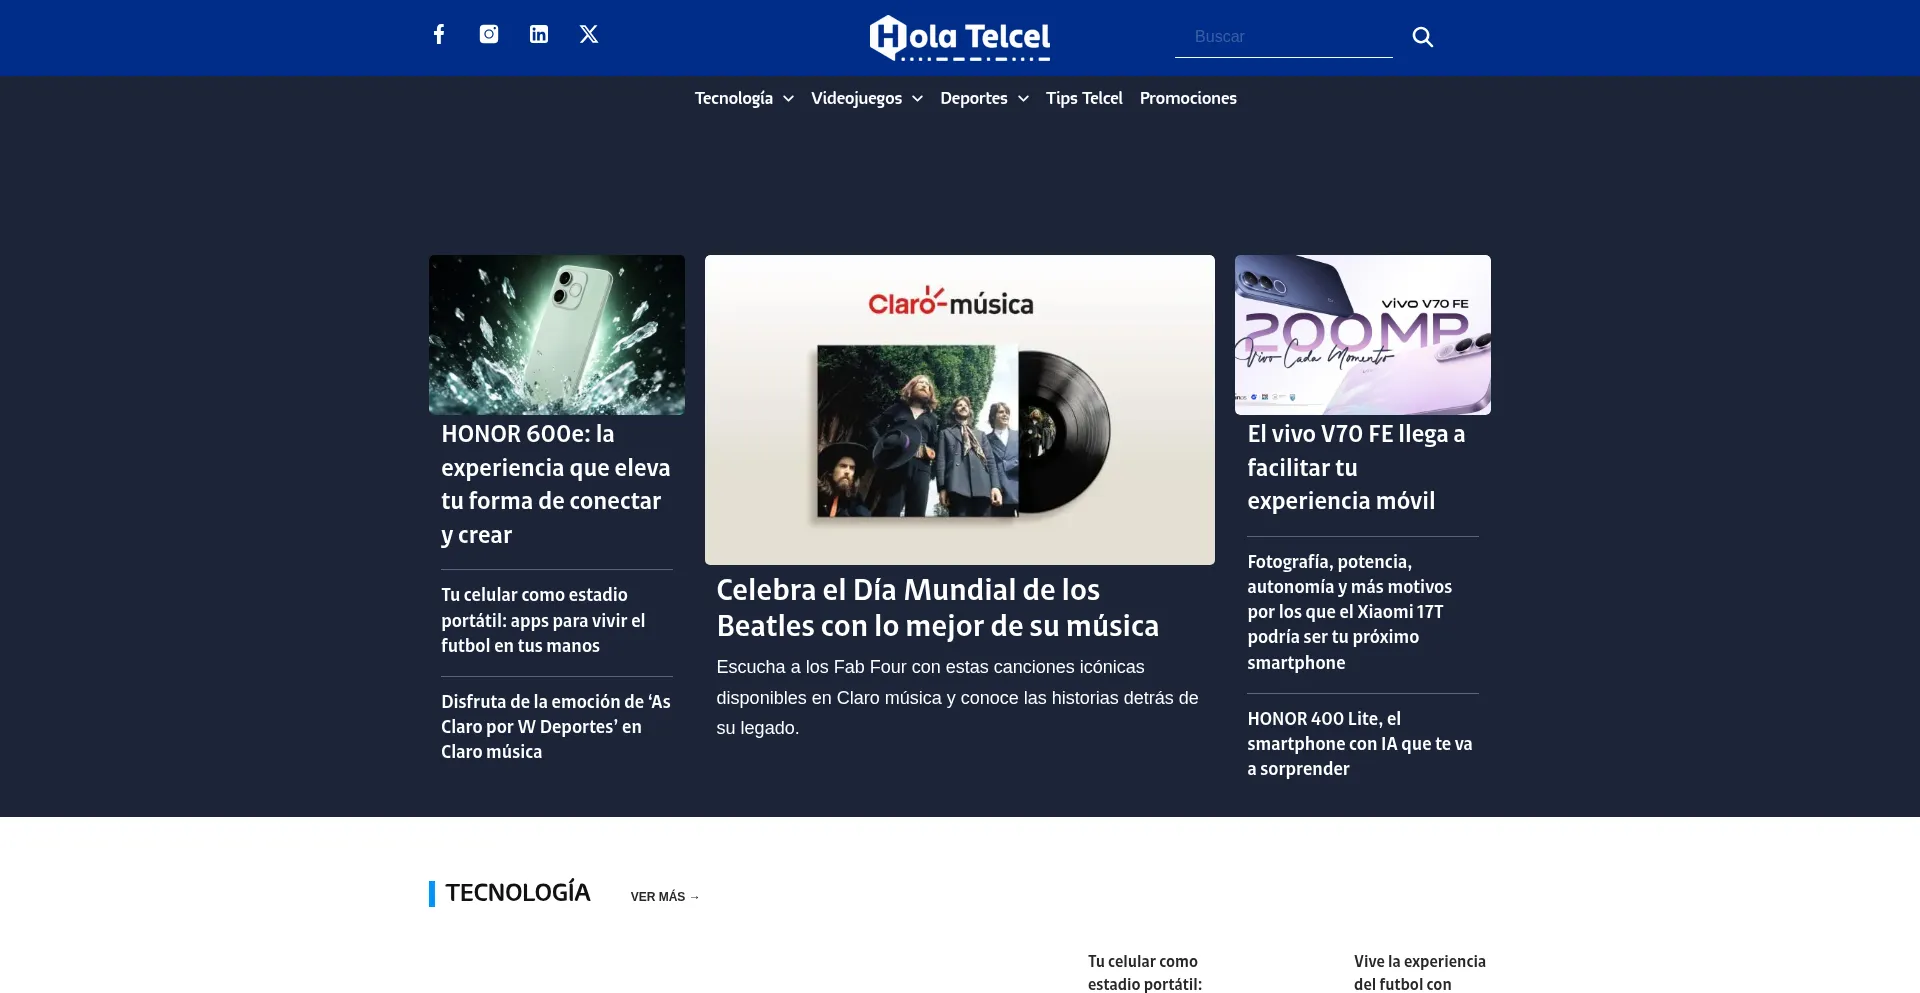The width and height of the screenshot is (1920, 993).
Task: Open 'Vive la experiencia del futbol' article
Action: [1420, 973]
